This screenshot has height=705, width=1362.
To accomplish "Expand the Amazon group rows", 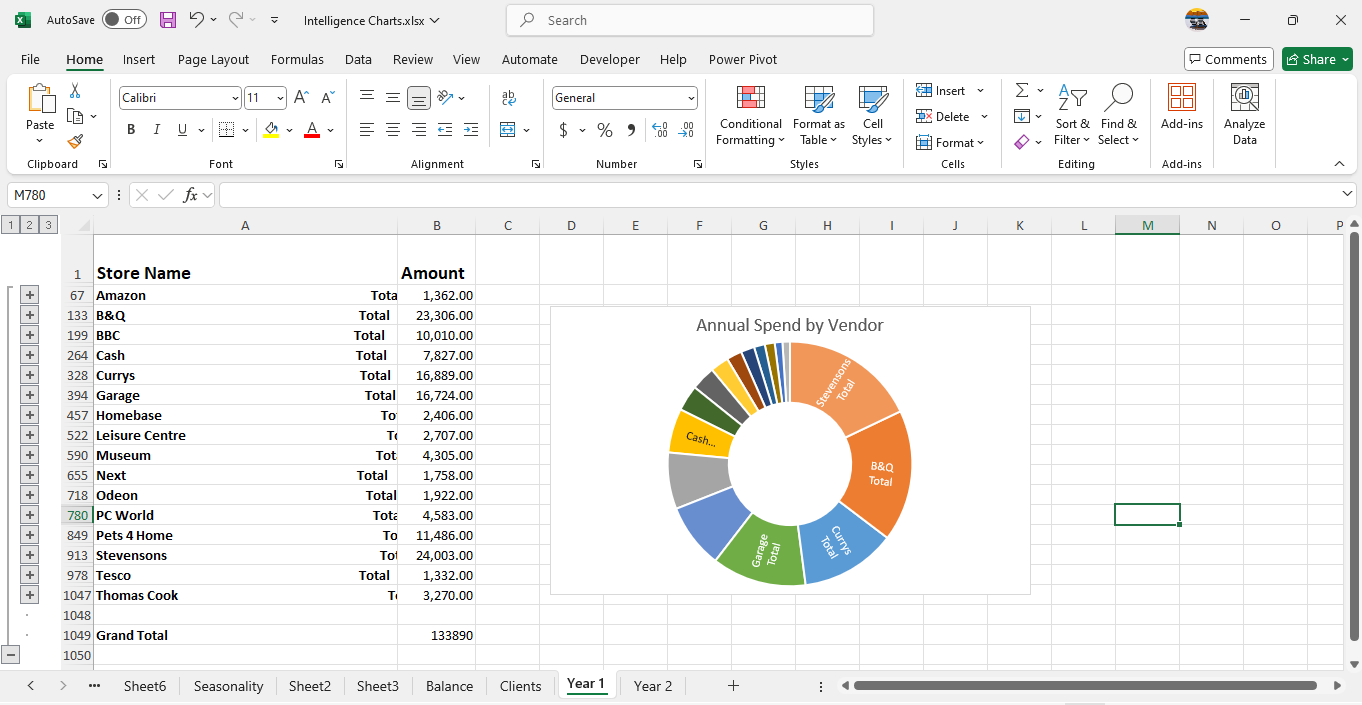I will pos(30,295).
